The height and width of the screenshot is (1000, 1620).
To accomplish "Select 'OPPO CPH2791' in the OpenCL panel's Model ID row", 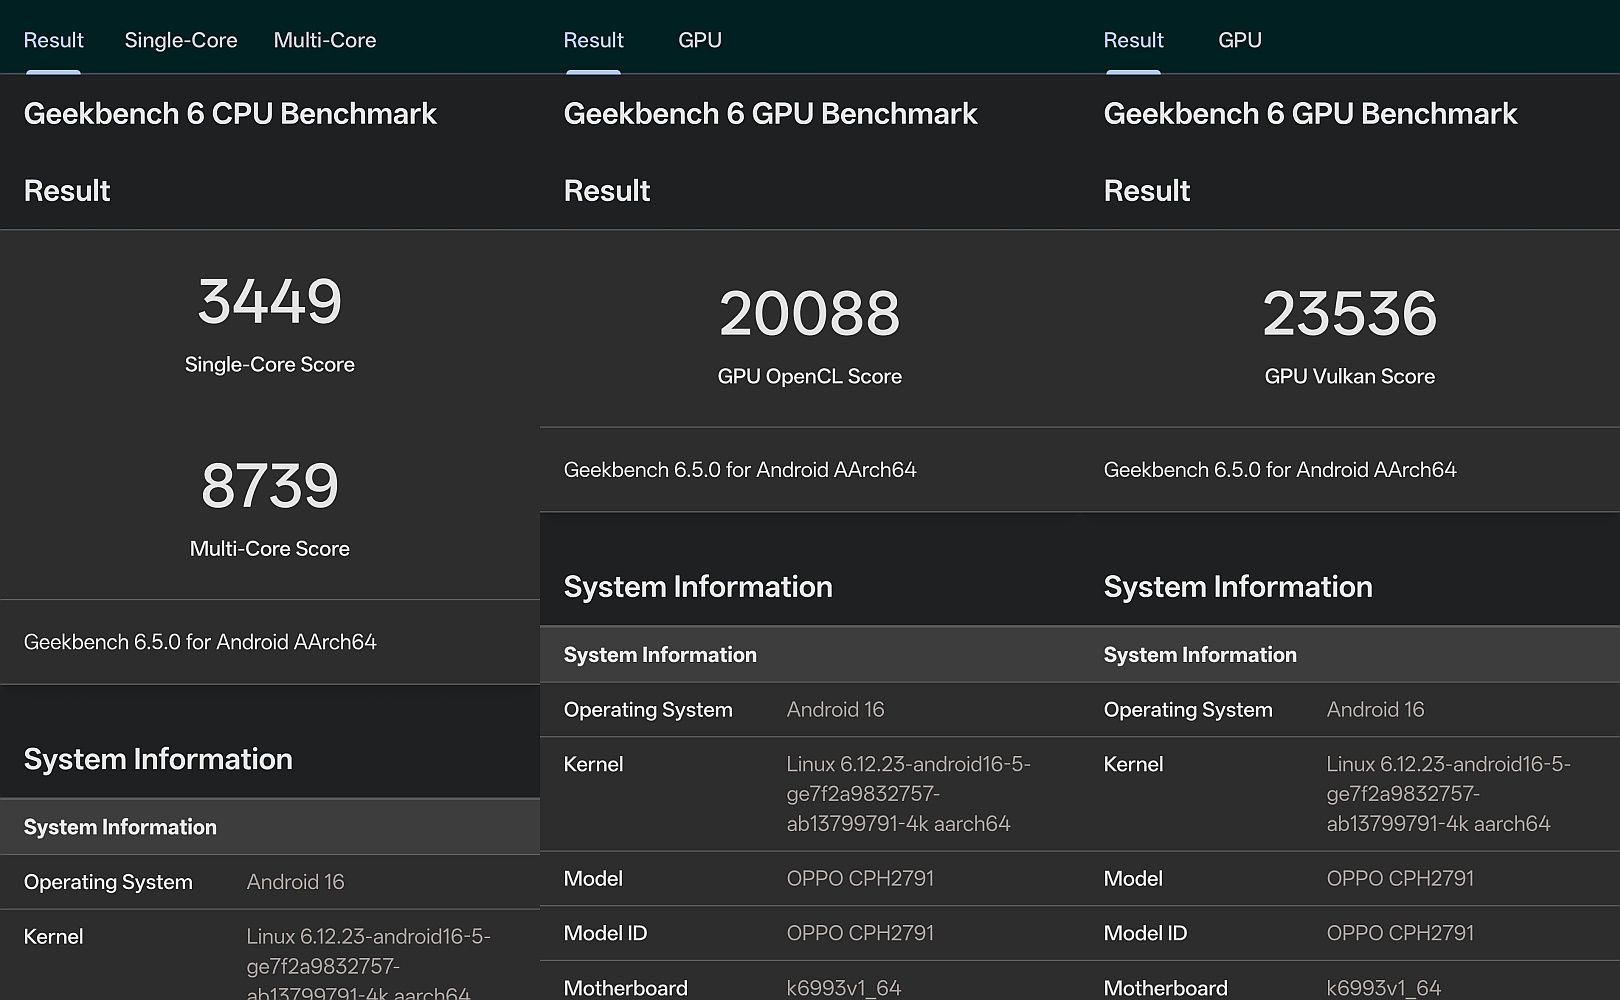I will pos(860,933).
